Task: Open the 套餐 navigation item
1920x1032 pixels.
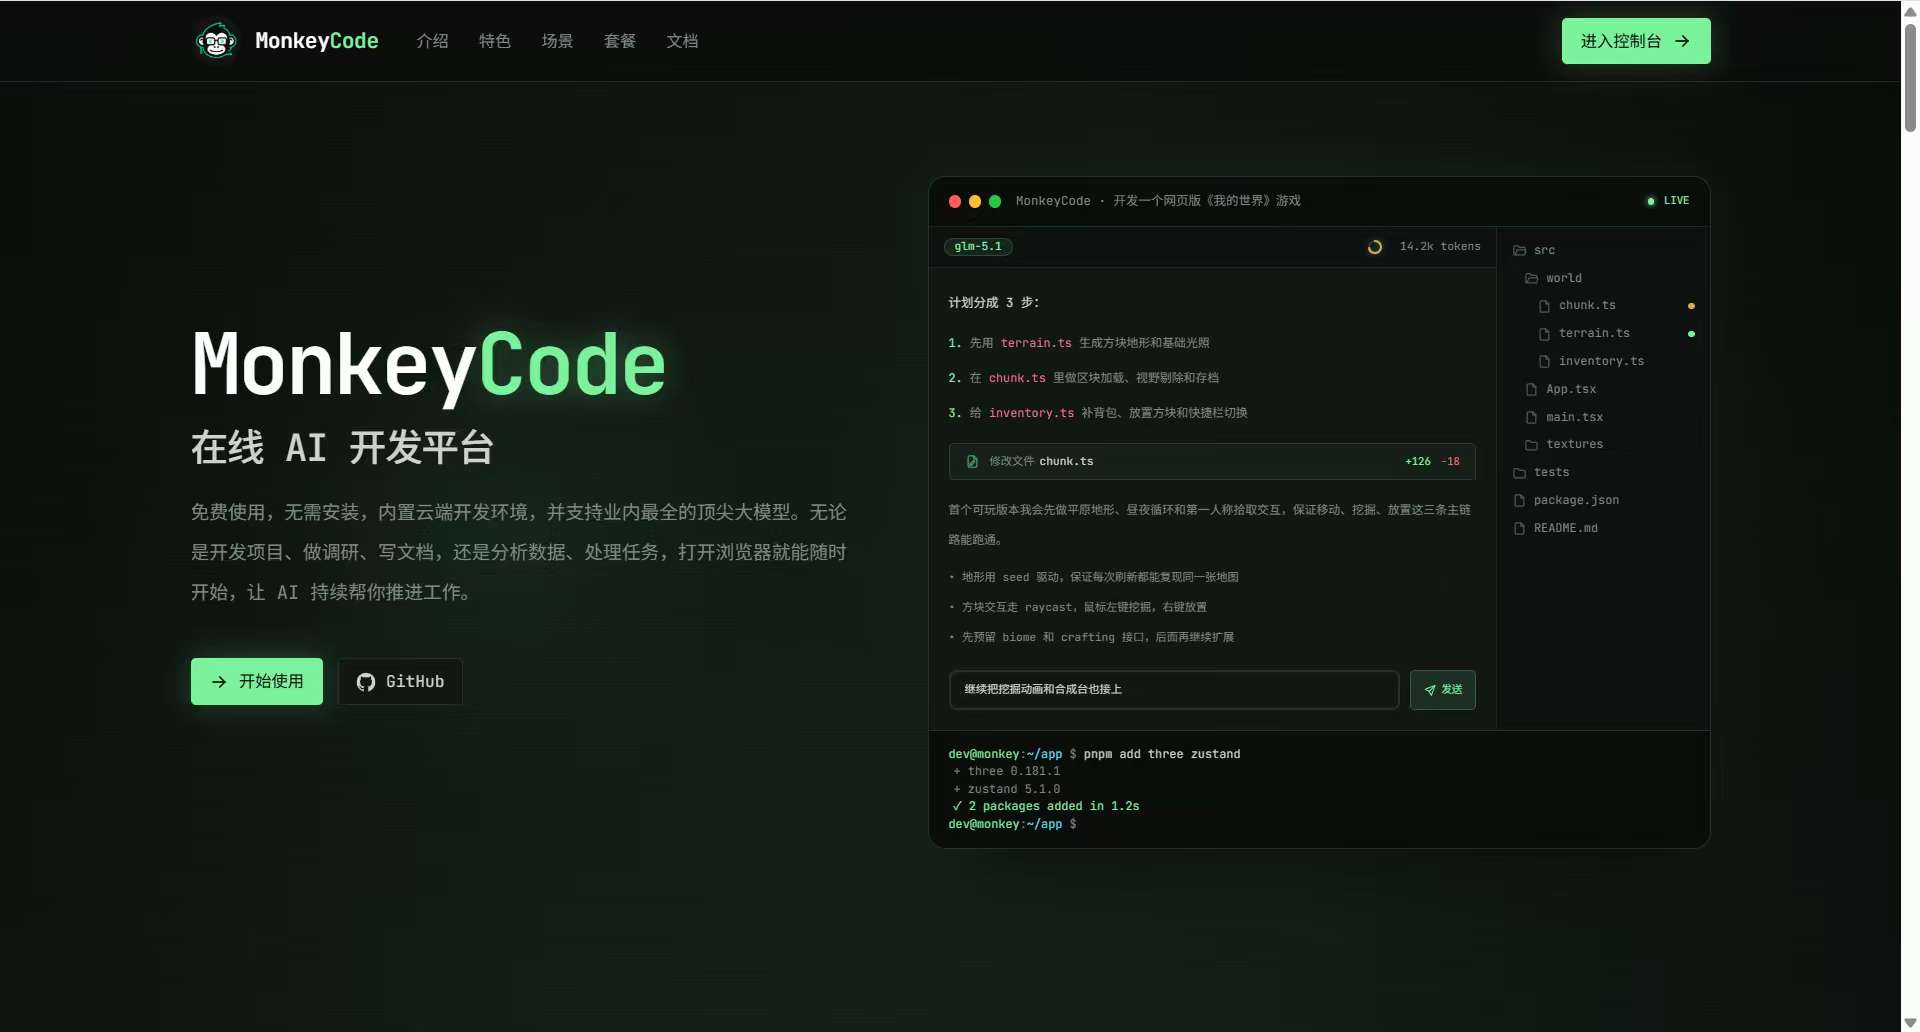Action: click(620, 41)
